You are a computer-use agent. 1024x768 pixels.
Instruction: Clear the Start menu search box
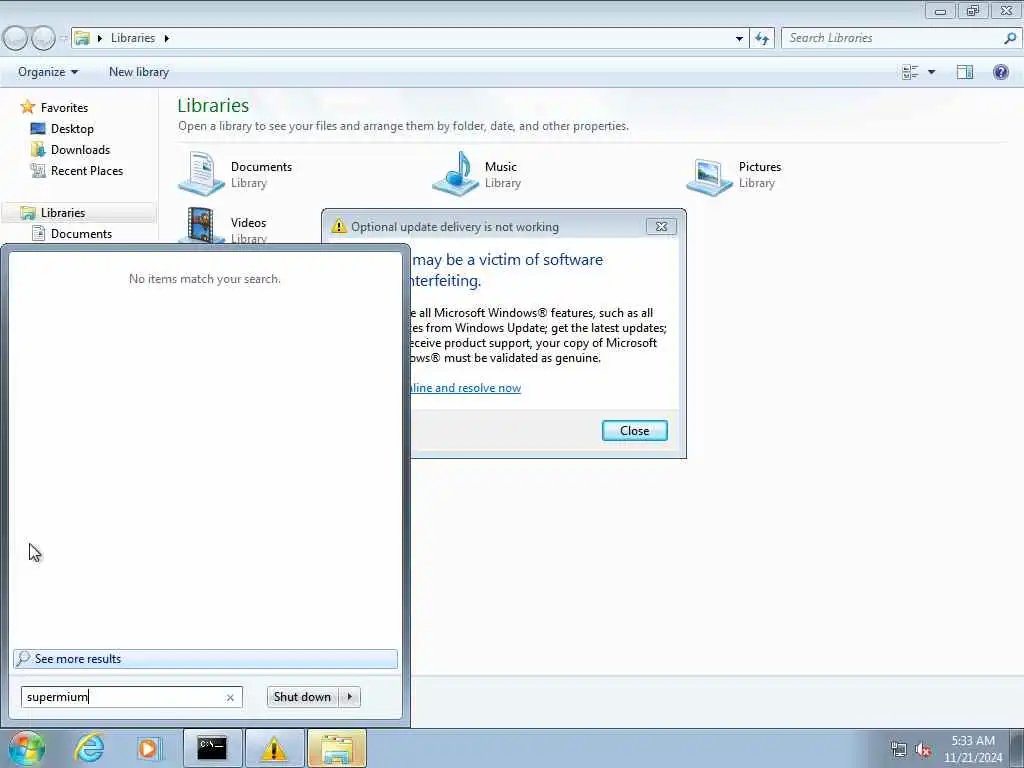click(230, 697)
